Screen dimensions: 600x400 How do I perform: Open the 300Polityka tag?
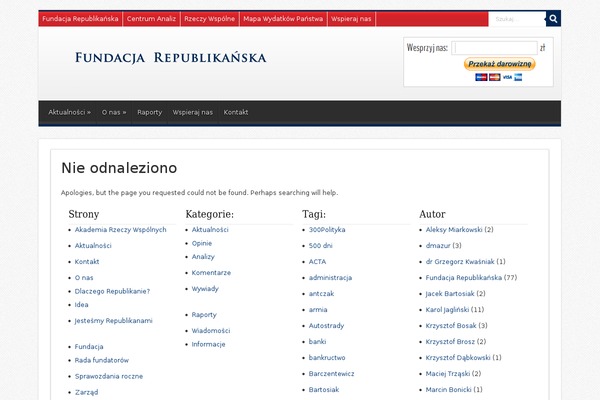(327, 230)
